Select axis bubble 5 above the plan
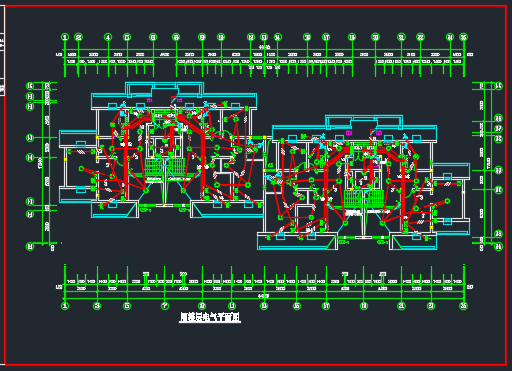The height and width of the screenshot is (371, 512). pyautogui.click(x=127, y=37)
